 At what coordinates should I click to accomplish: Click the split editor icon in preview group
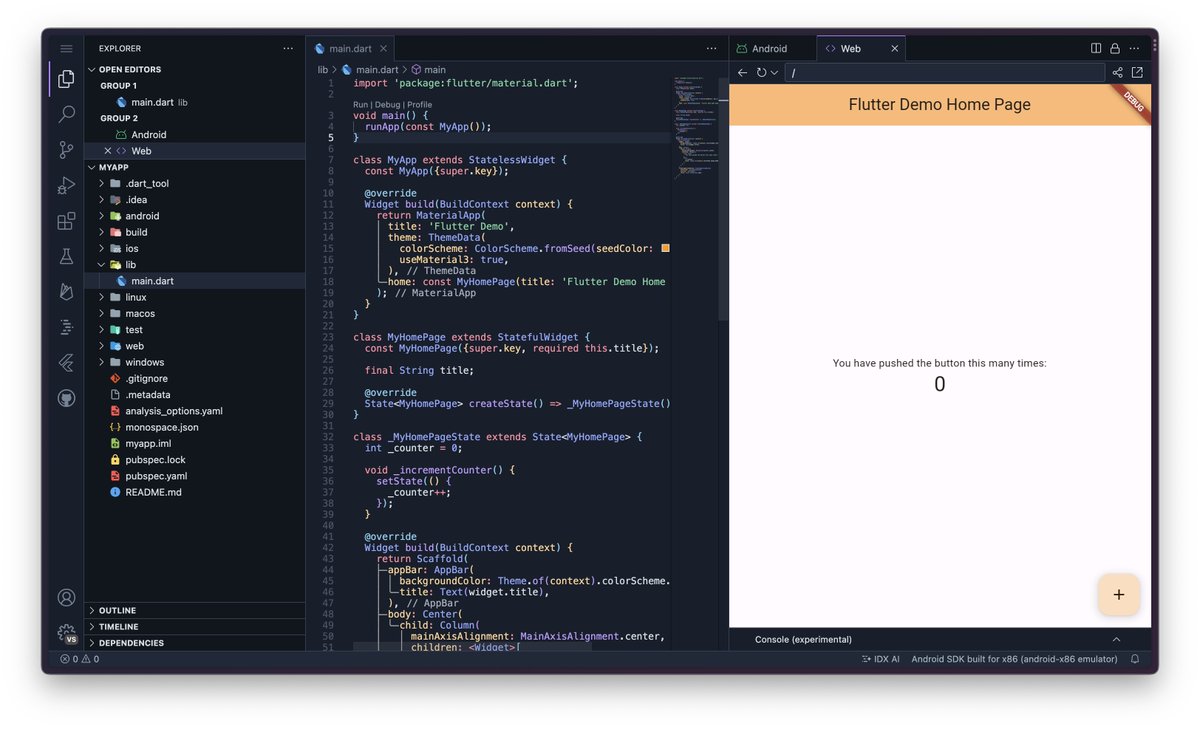pyautogui.click(x=1096, y=48)
